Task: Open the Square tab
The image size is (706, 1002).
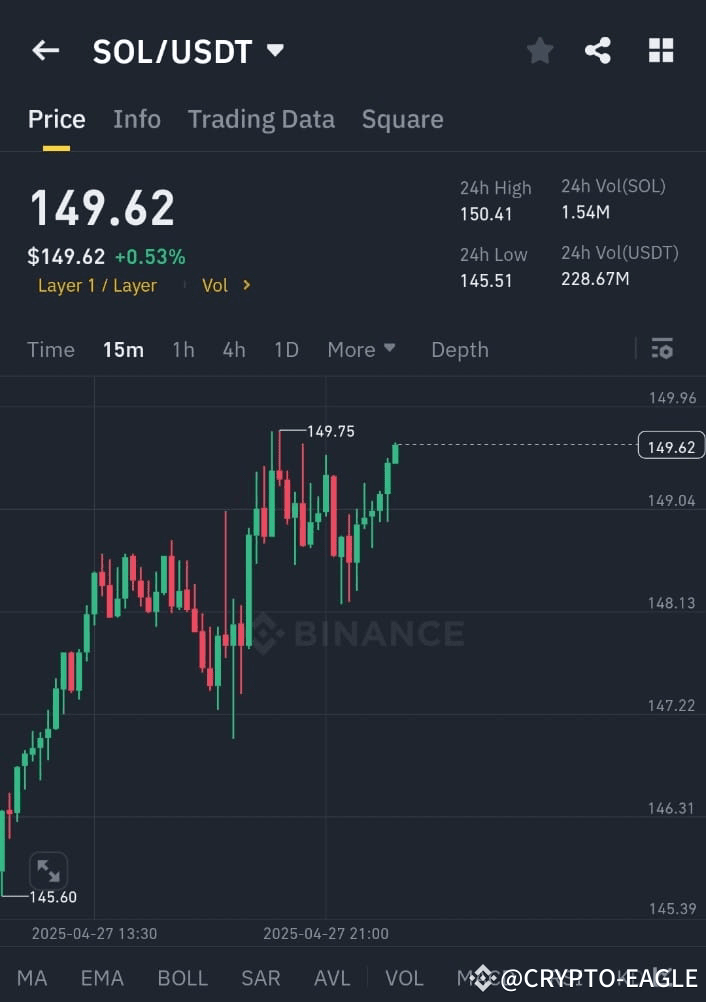Action: pos(402,119)
